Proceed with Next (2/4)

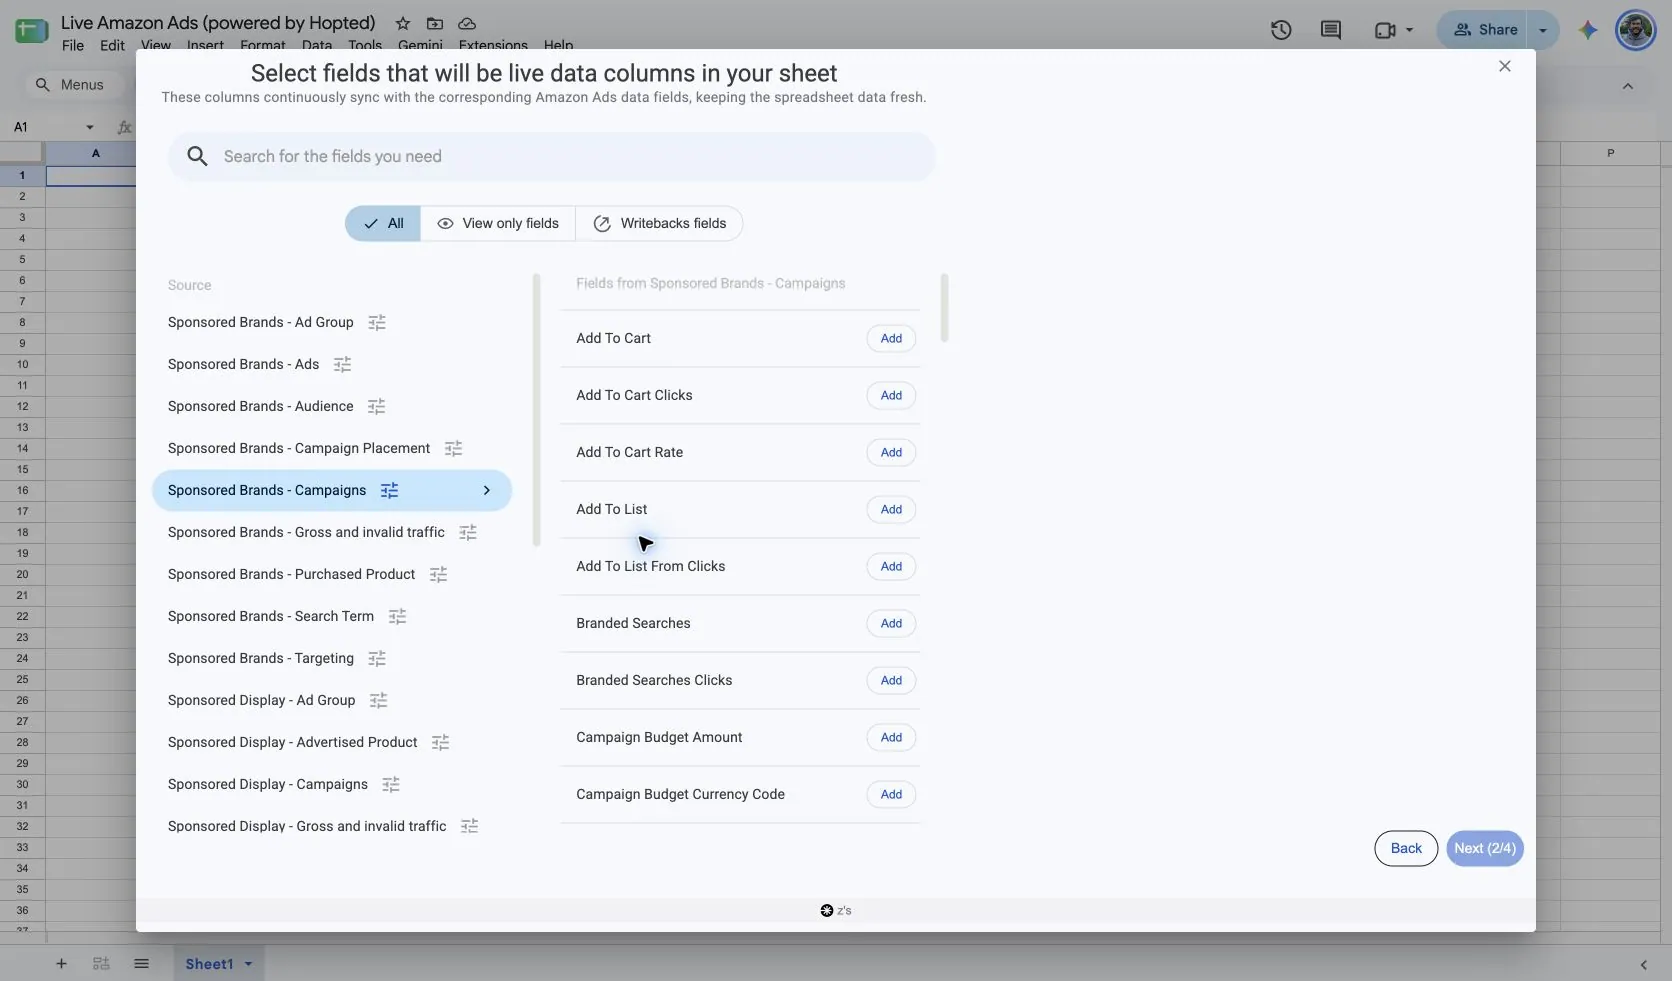[x=1485, y=849]
